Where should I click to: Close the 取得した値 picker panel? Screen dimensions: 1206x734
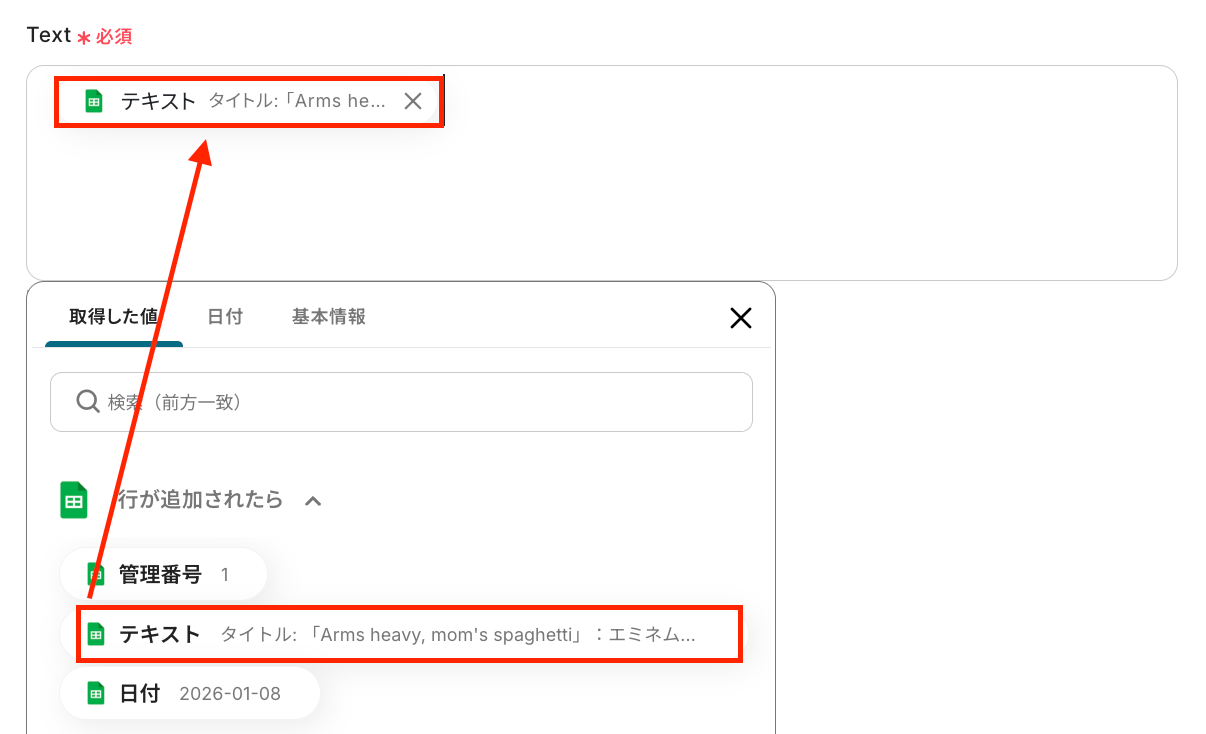click(x=740, y=318)
